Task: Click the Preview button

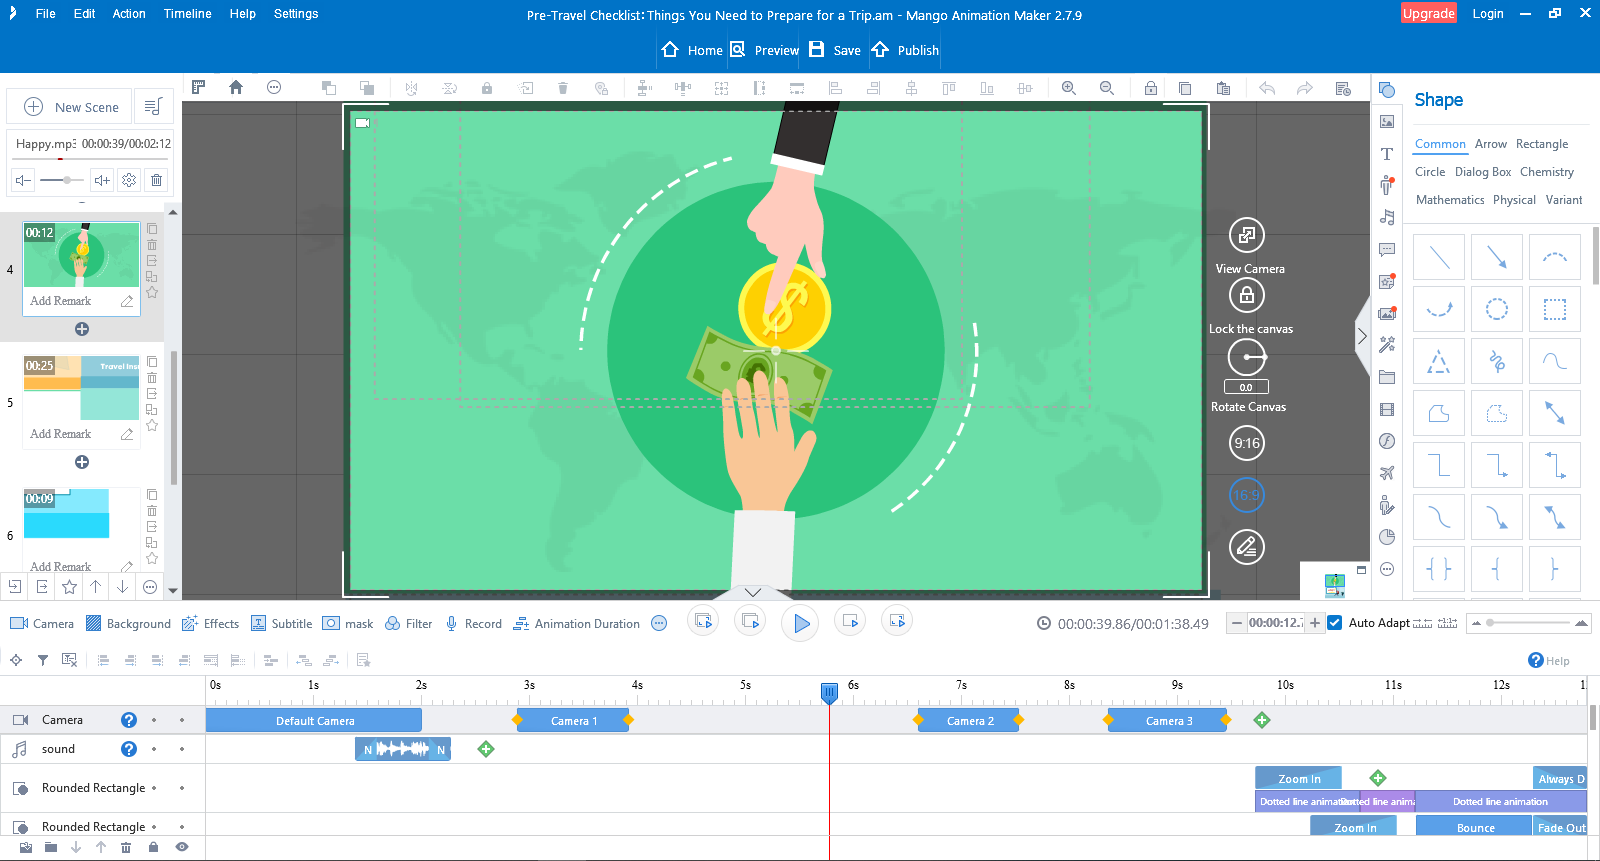Action: tap(765, 50)
